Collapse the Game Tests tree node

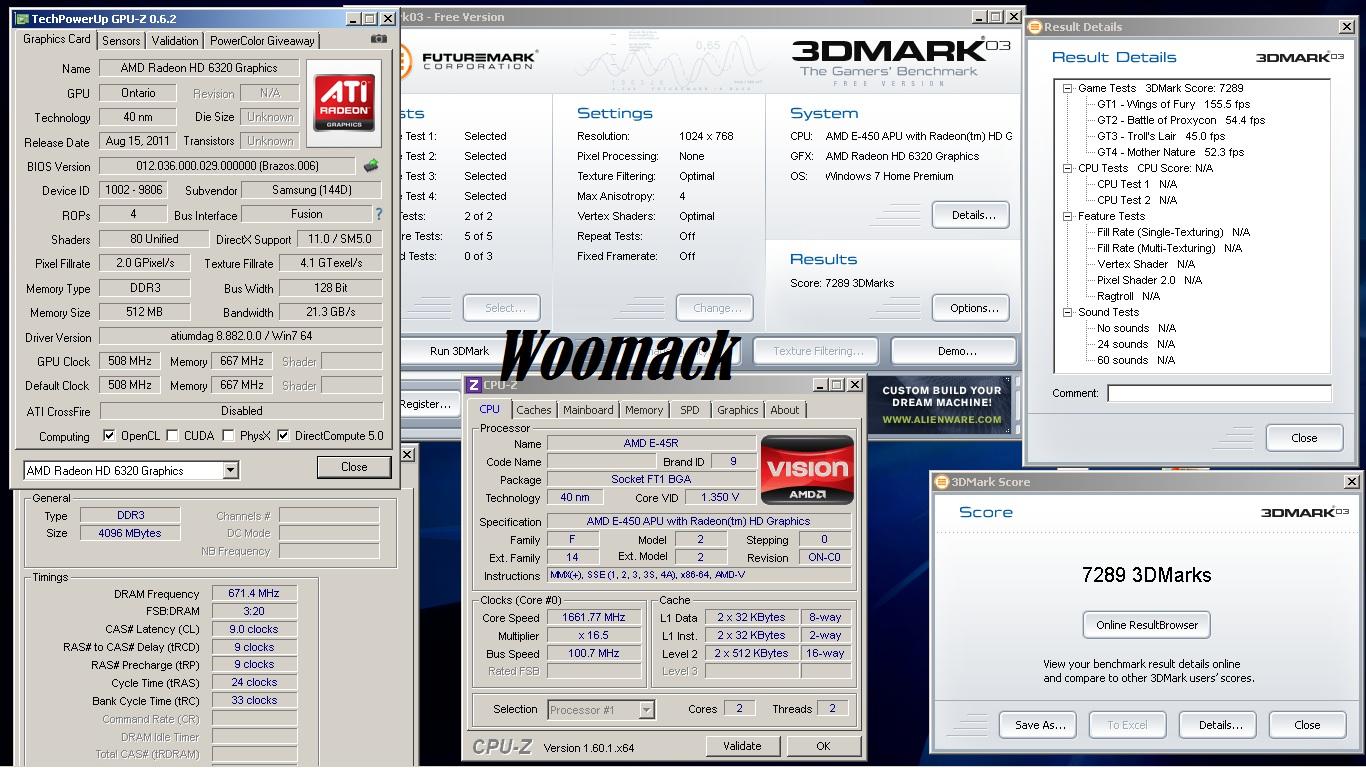(1068, 88)
